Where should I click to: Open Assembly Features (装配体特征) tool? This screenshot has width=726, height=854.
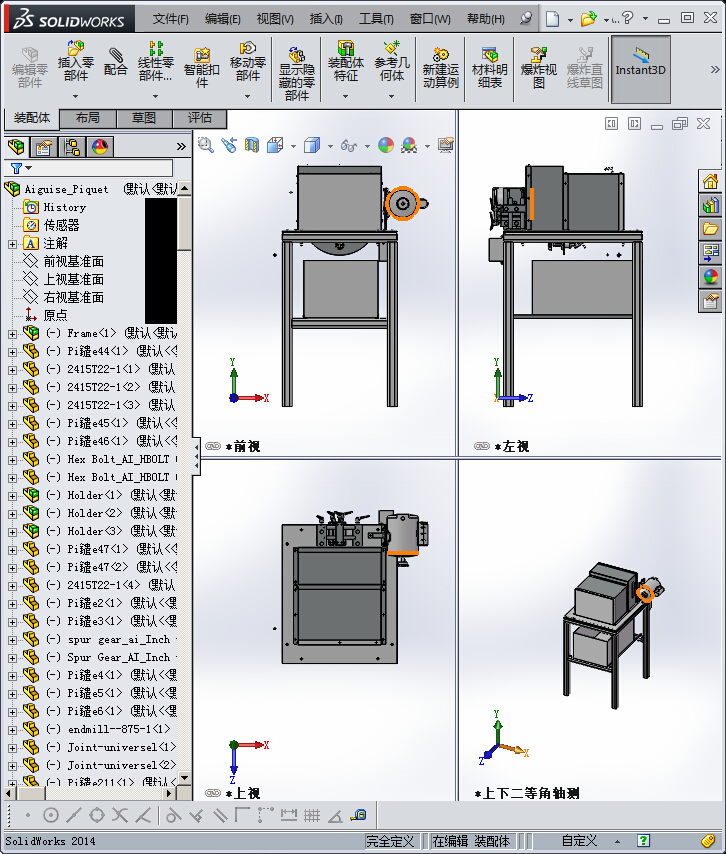[345, 61]
